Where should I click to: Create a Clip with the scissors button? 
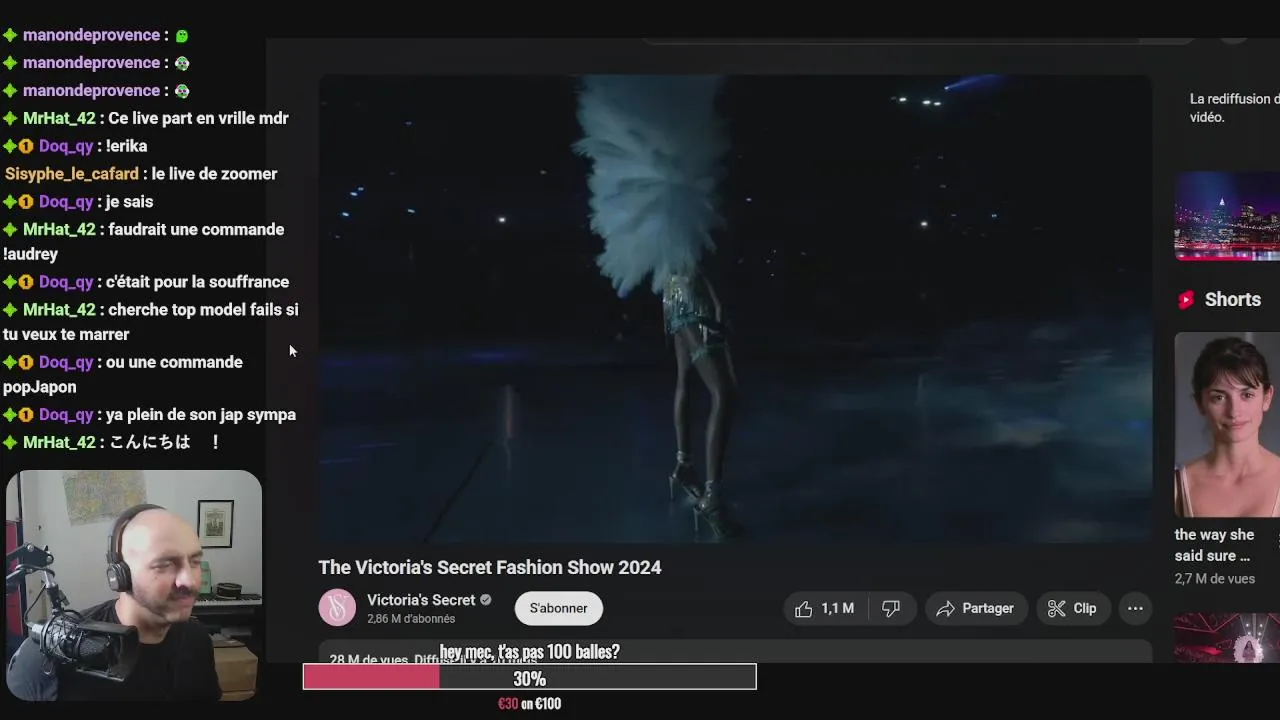coord(1072,608)
